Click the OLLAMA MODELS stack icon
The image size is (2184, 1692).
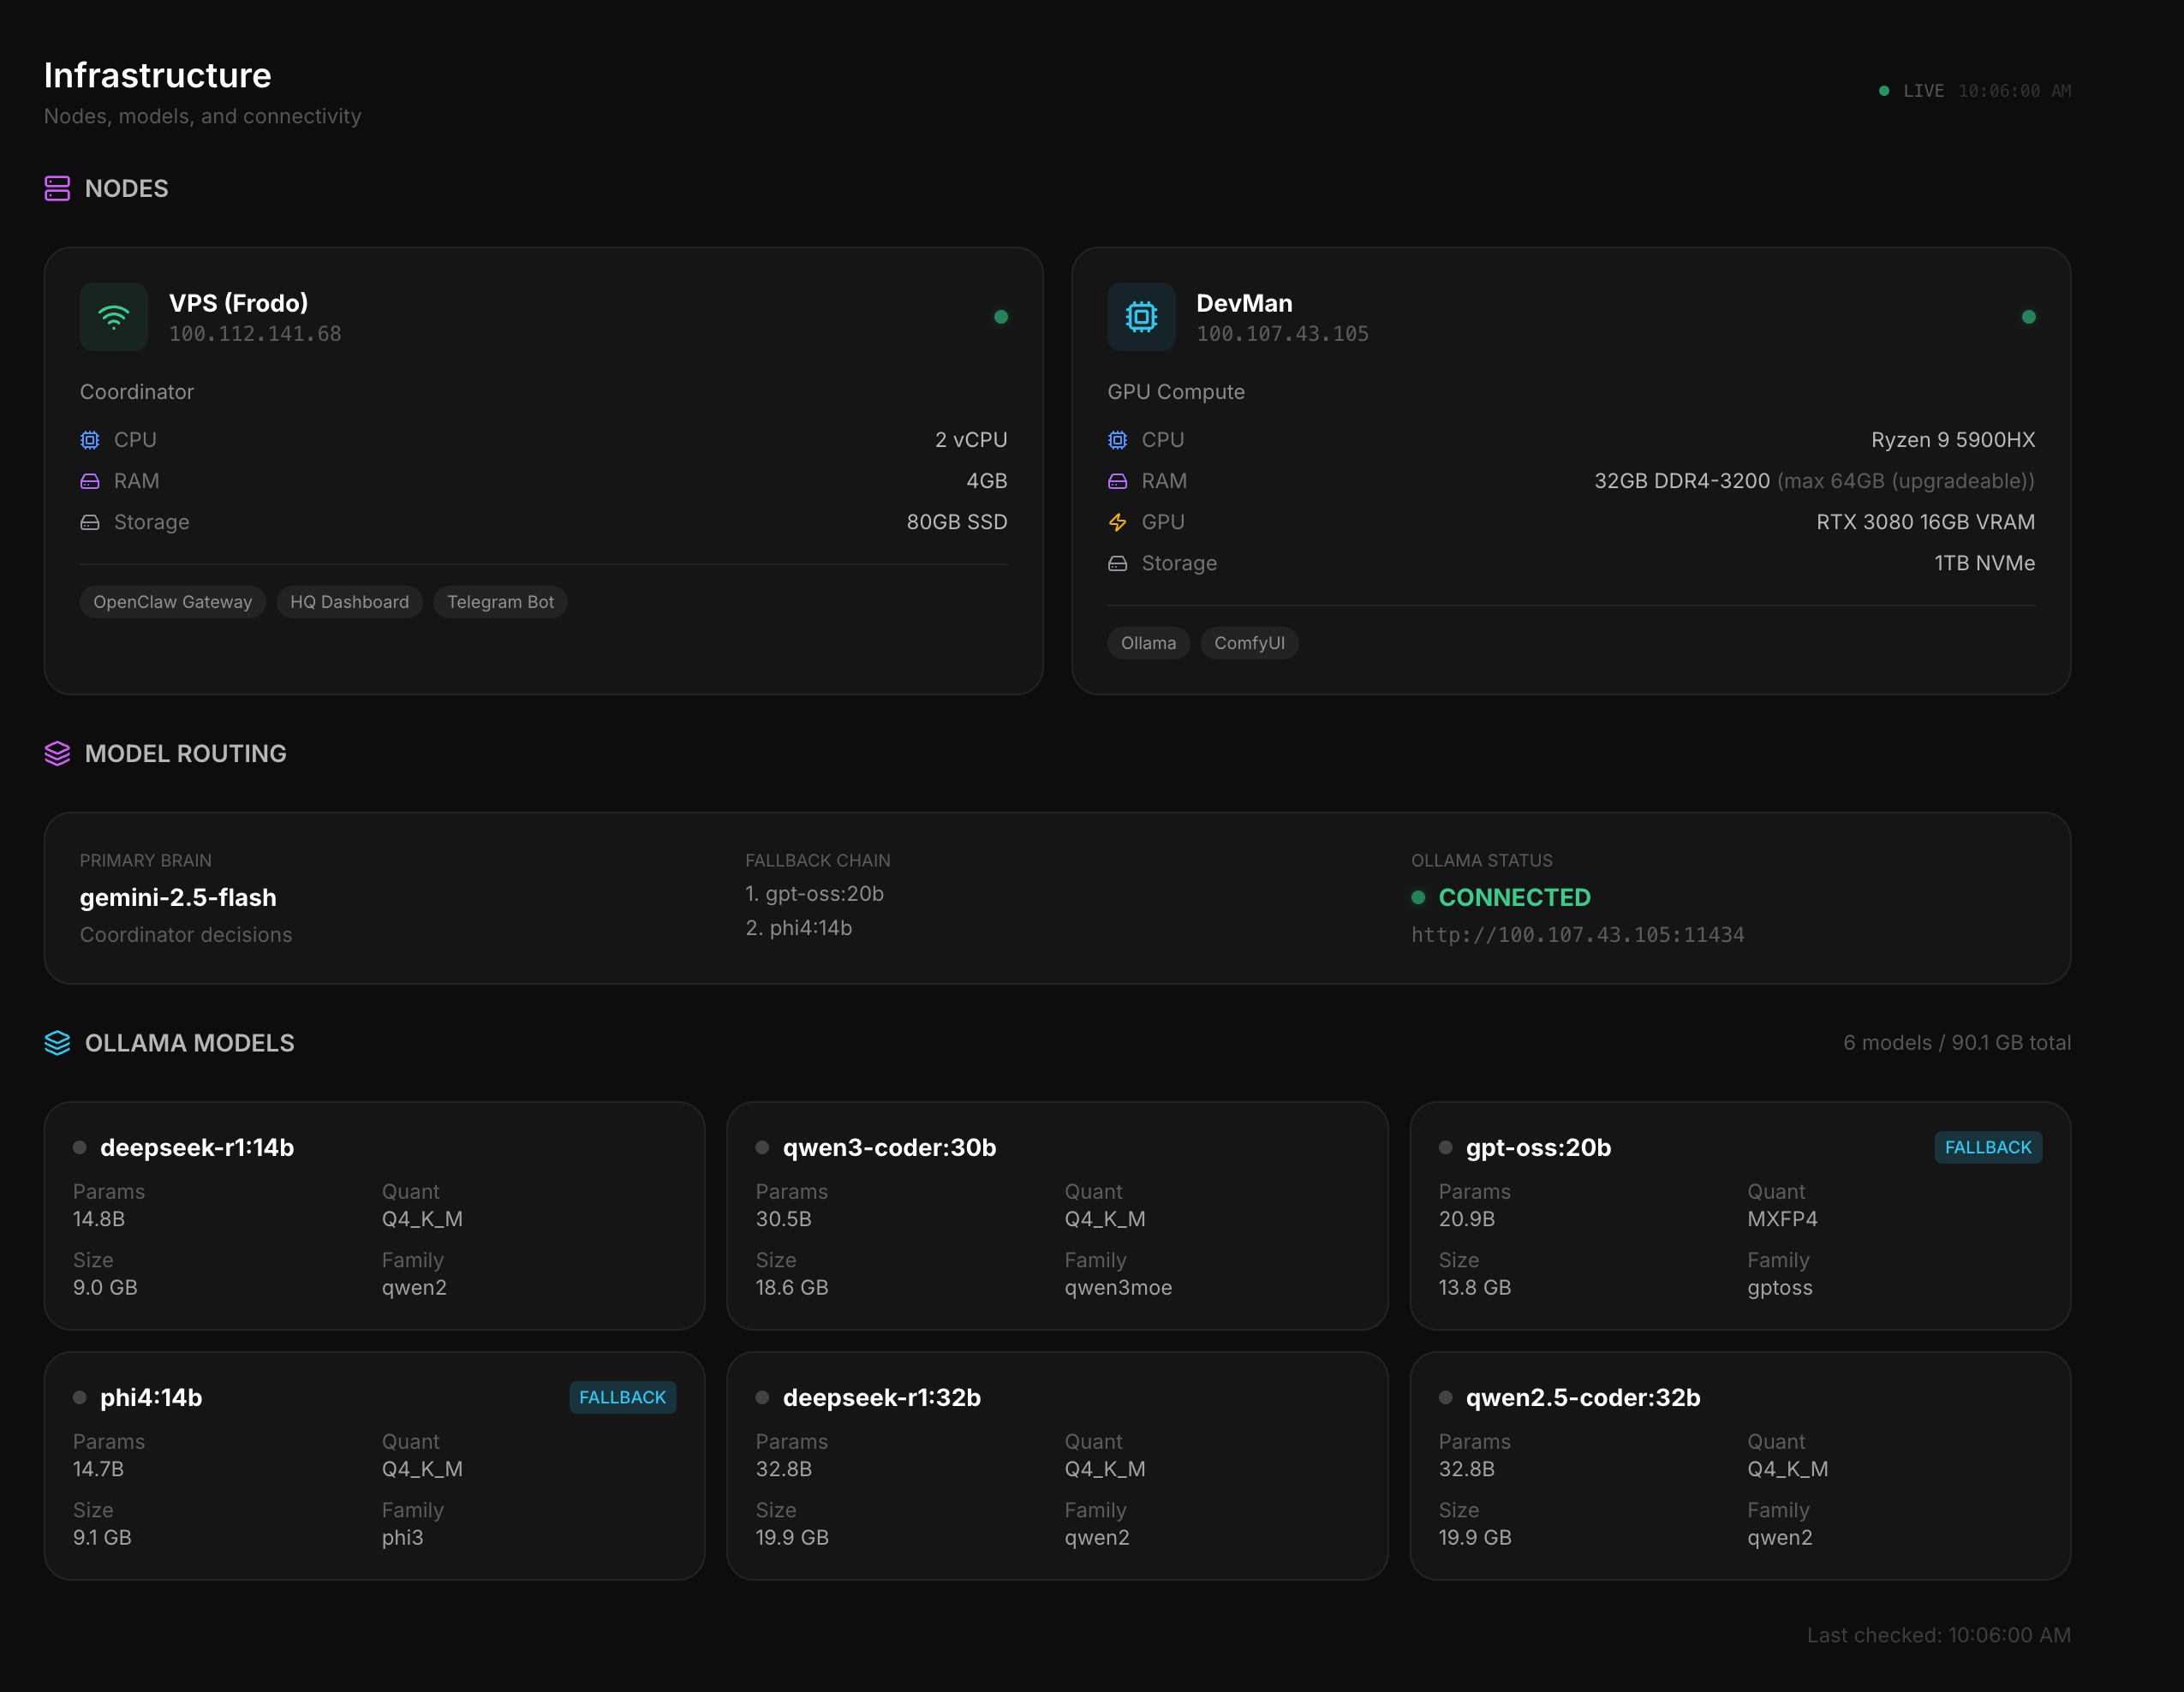[57, 1043]
